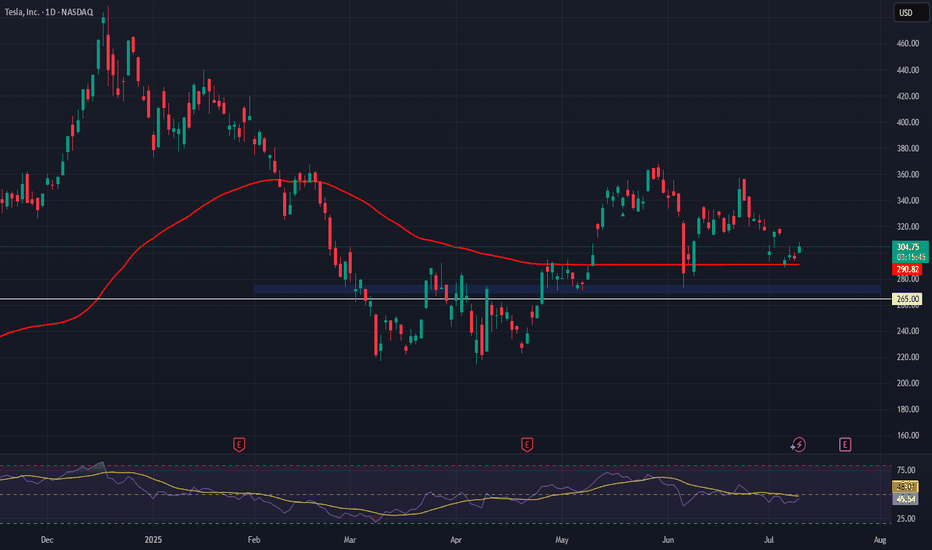
Task: Click the 48.01 RSI average value label
Action: coord(906,487)
